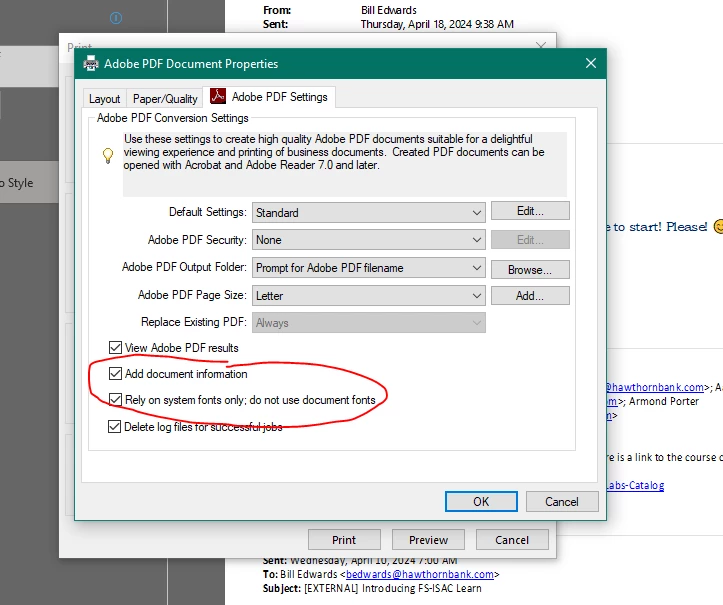
Task: Expand the Adobe PDF Security dropdown
Action: click(368, 240)
